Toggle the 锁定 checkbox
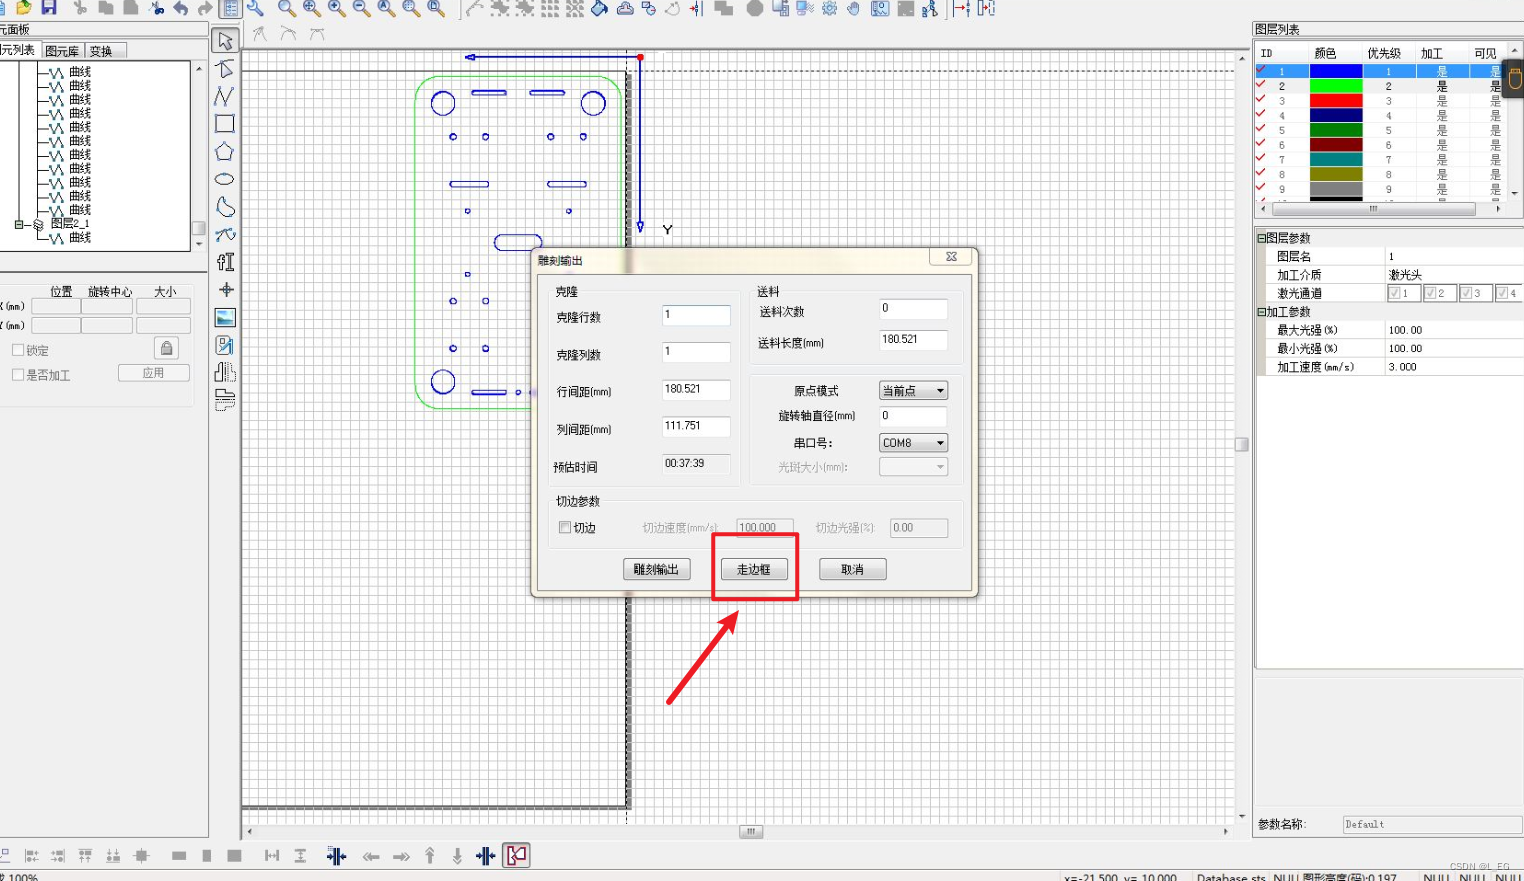This screenshot has height=881, width=1524. coord(18,350)
